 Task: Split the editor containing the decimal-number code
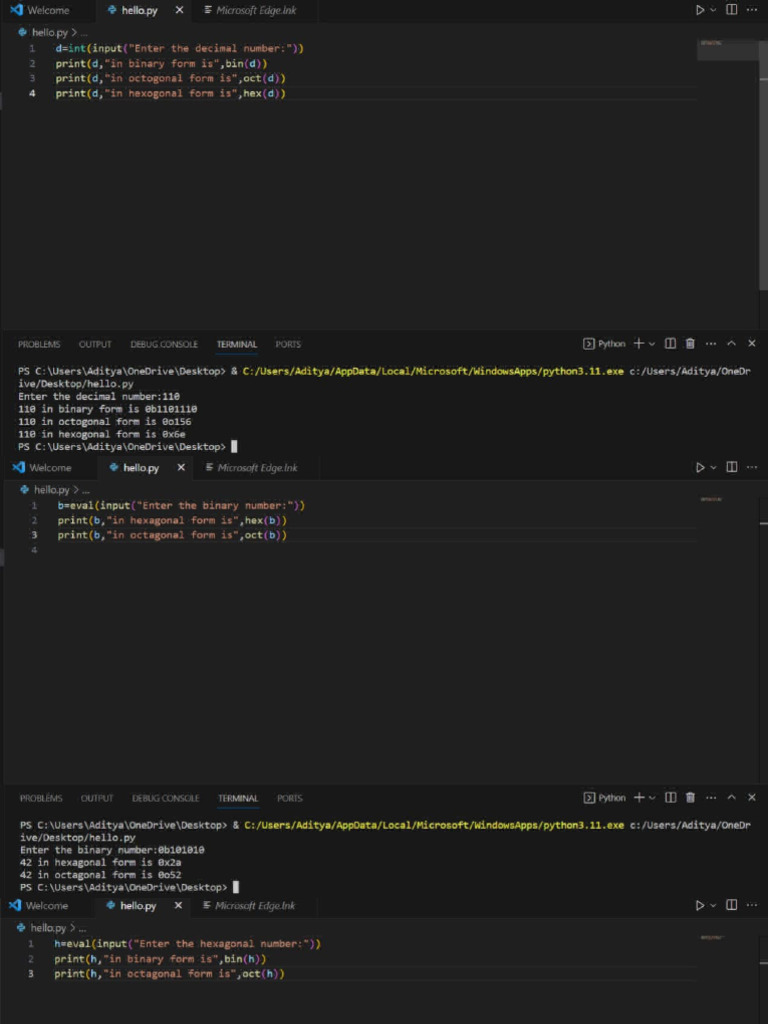[731, 10]
